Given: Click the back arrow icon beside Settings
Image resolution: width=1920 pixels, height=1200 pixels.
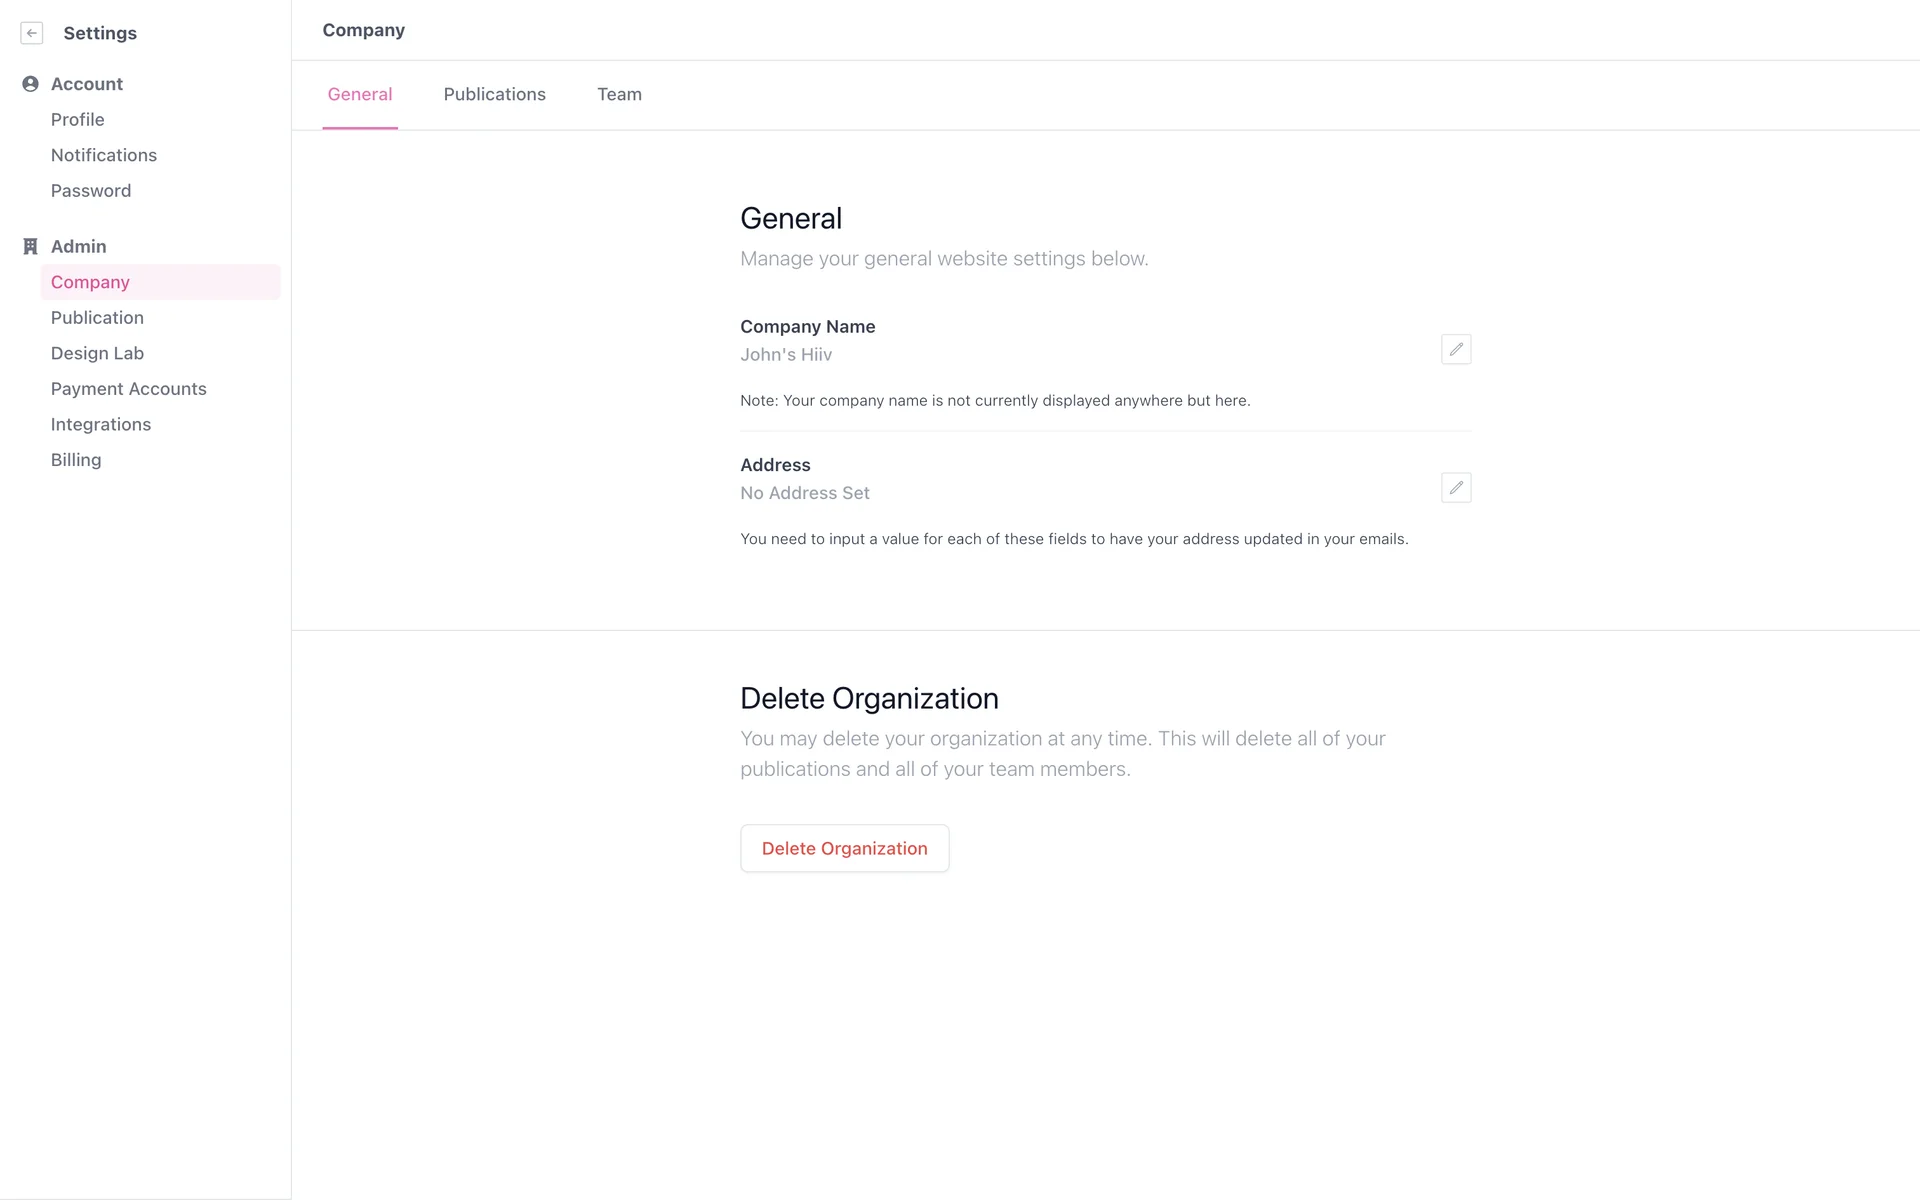Looking at the screenshot, I should pyautogui.click(x=32, y=33).
